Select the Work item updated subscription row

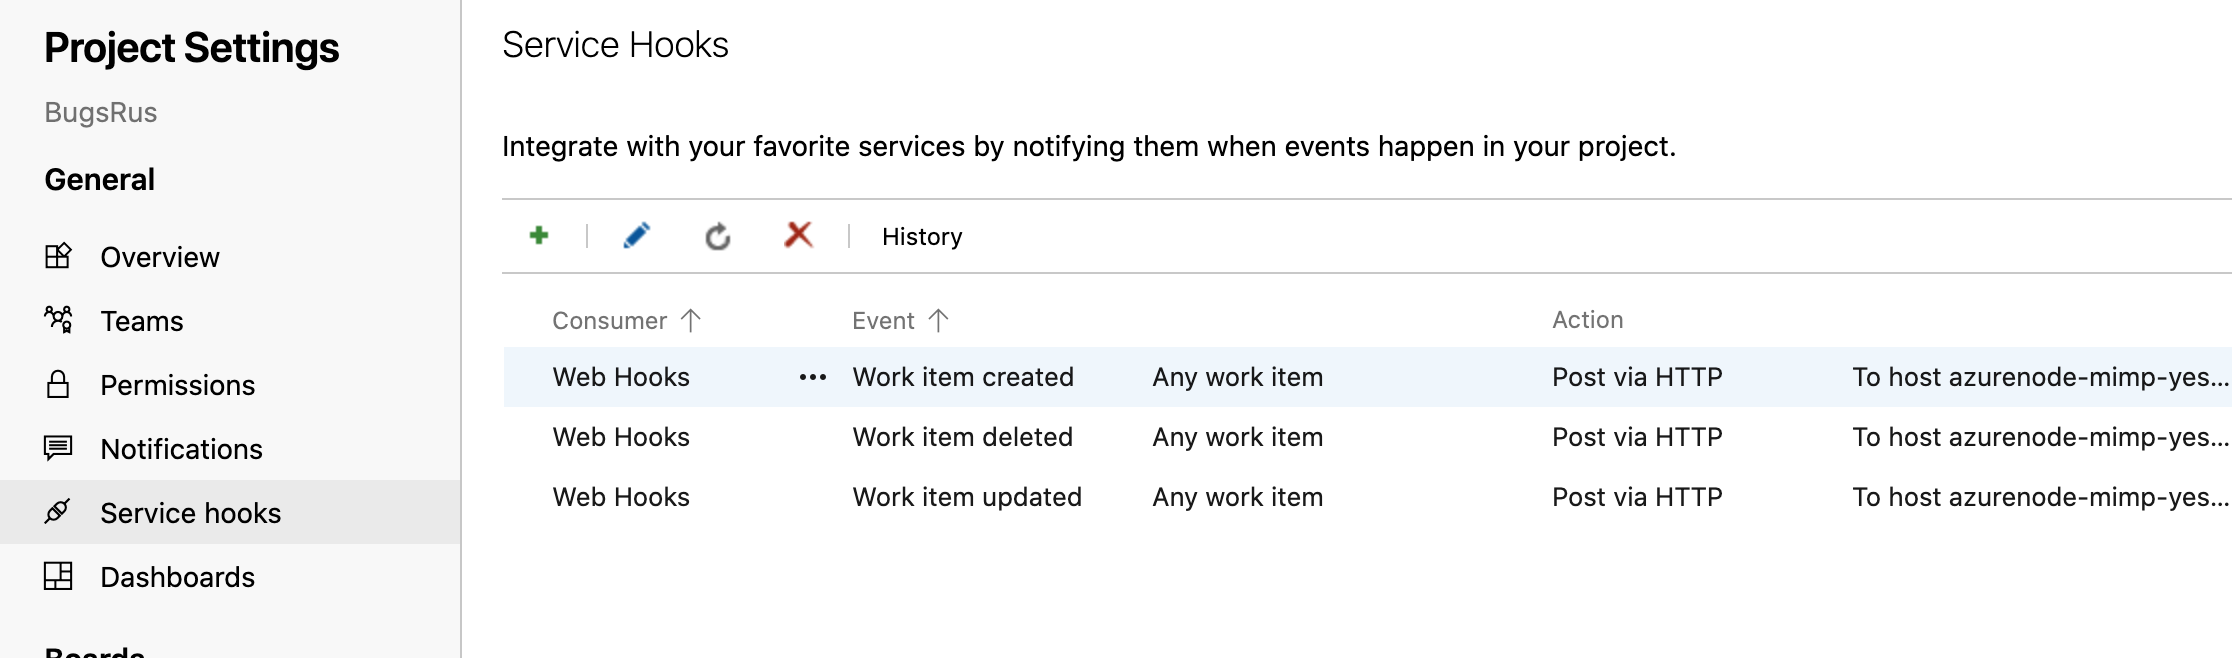tap(966, 497)
